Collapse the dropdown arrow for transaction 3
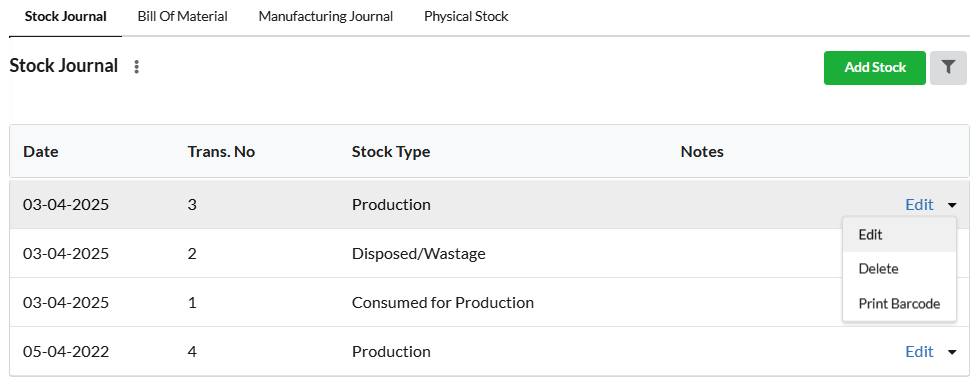The height and width of the screenshot is (385, 970). [x=951, y=205]
